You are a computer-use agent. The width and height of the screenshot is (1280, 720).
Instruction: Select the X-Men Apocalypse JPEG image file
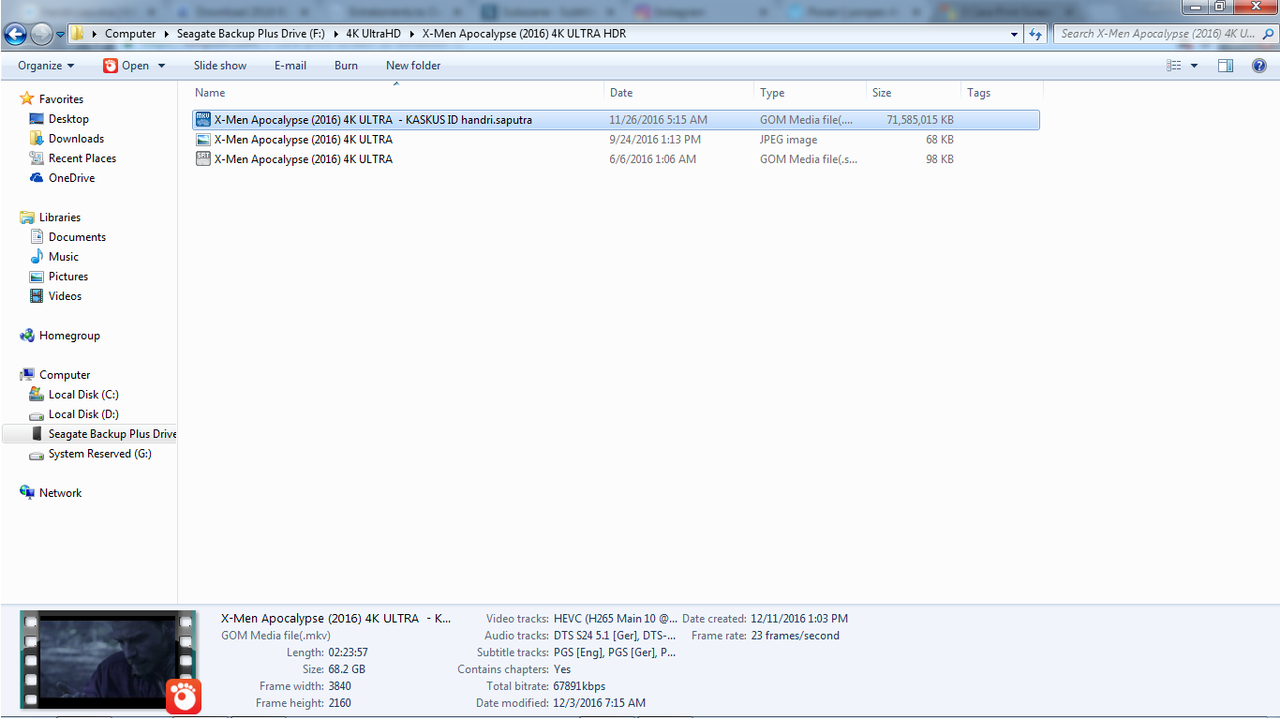tap(616, 140)
